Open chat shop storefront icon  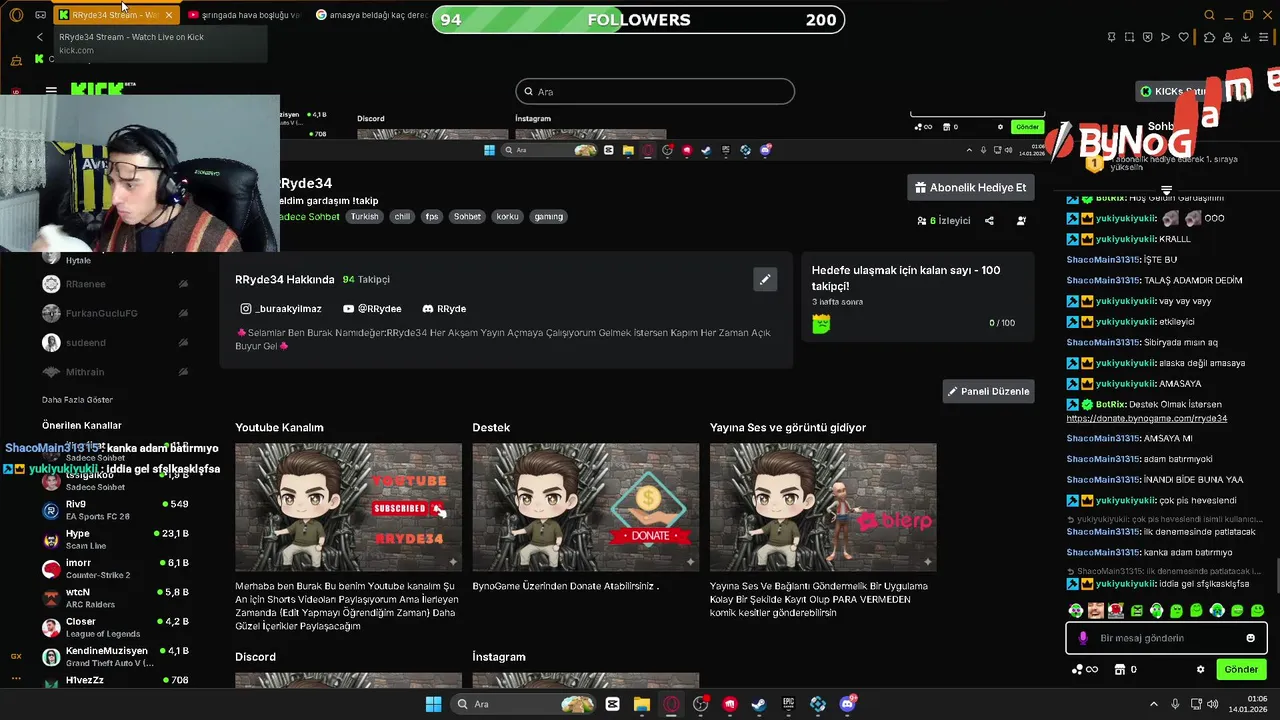pyautogui.click(x=1121, y=669)
